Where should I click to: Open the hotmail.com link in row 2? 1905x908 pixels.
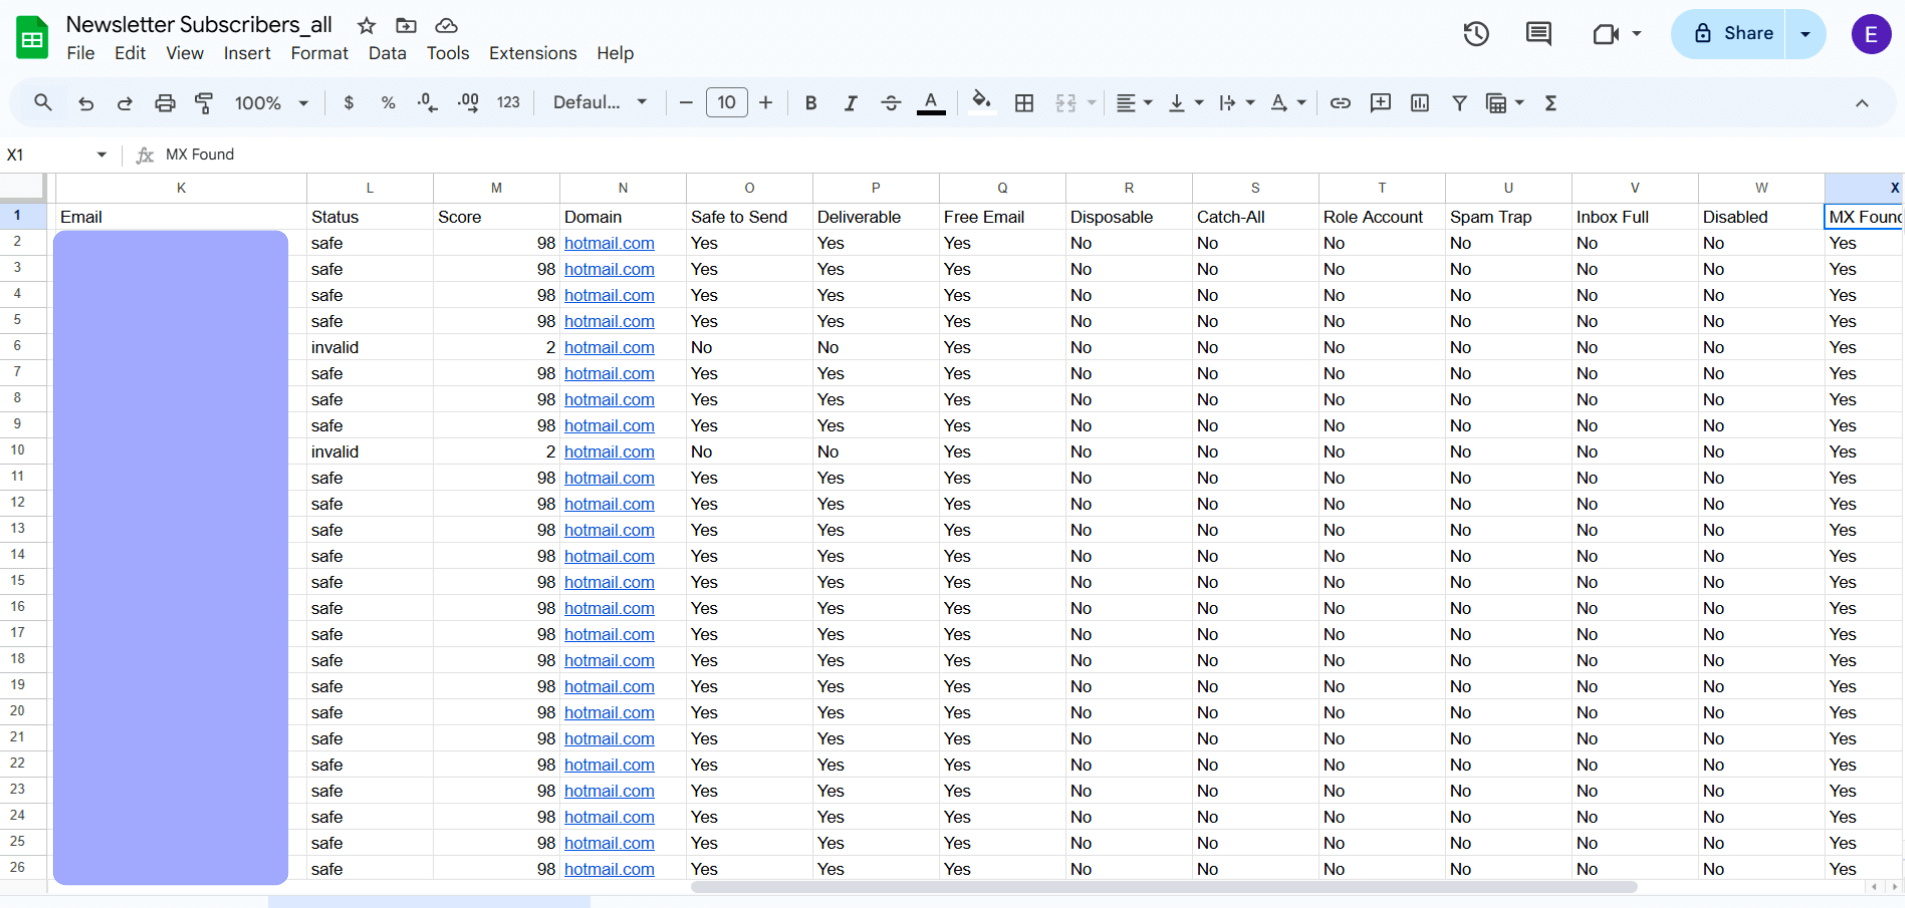tap(609, 243)
